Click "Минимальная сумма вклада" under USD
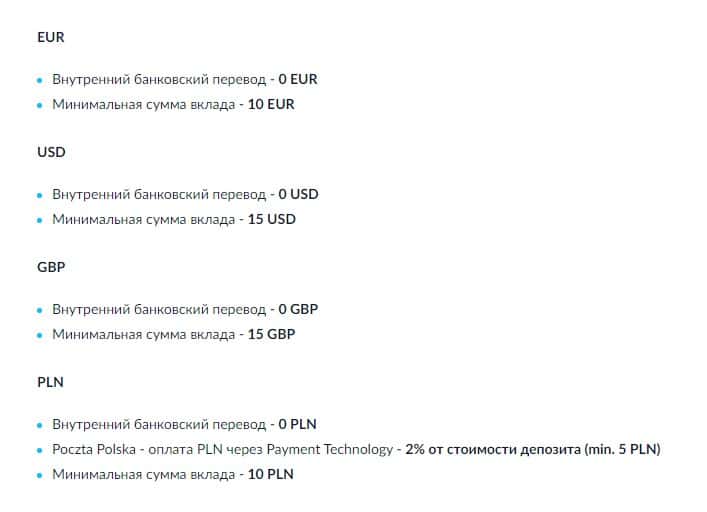Image resolution: width=707 pixels, height=512 pixels. click(144, 219)
